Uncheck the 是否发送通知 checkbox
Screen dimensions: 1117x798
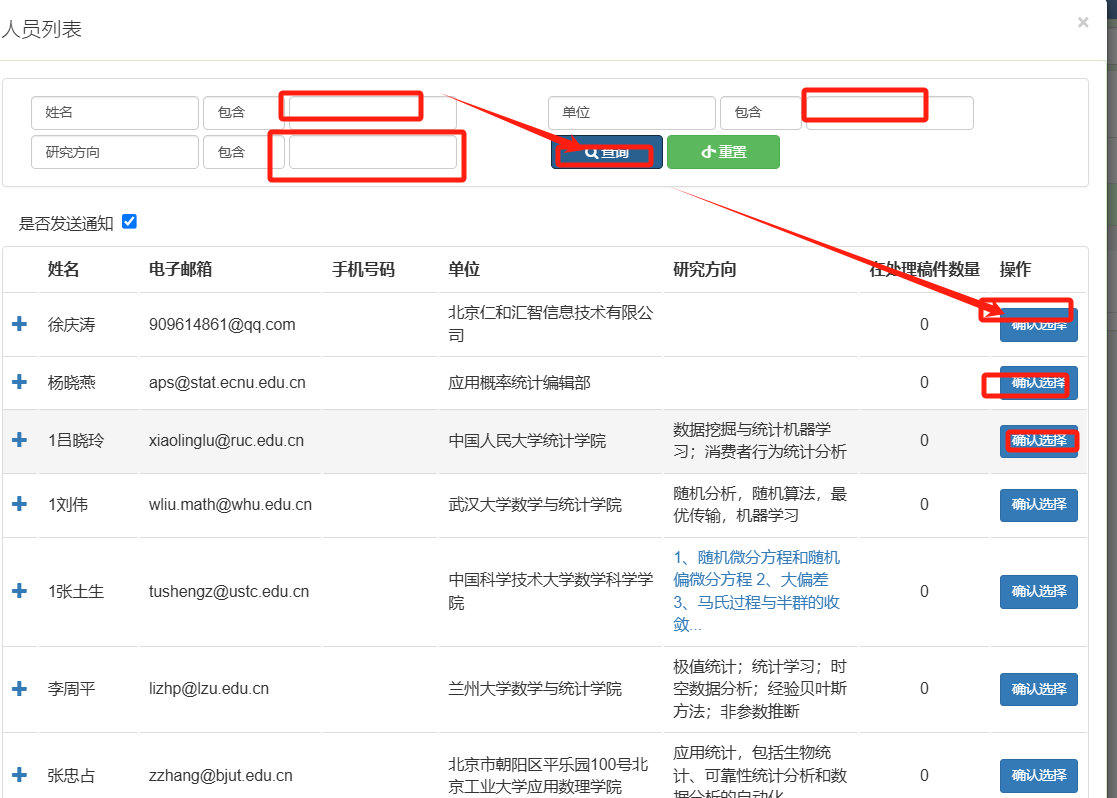click(x=129, y=222)
